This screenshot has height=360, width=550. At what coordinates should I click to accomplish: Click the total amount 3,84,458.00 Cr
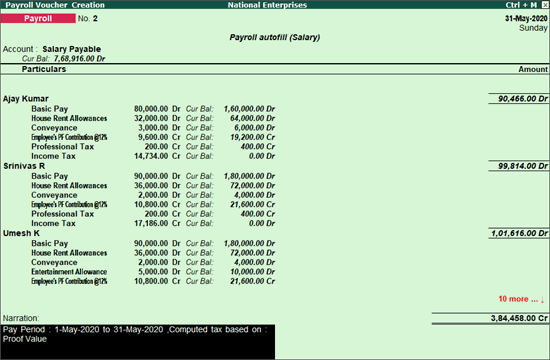519,318
